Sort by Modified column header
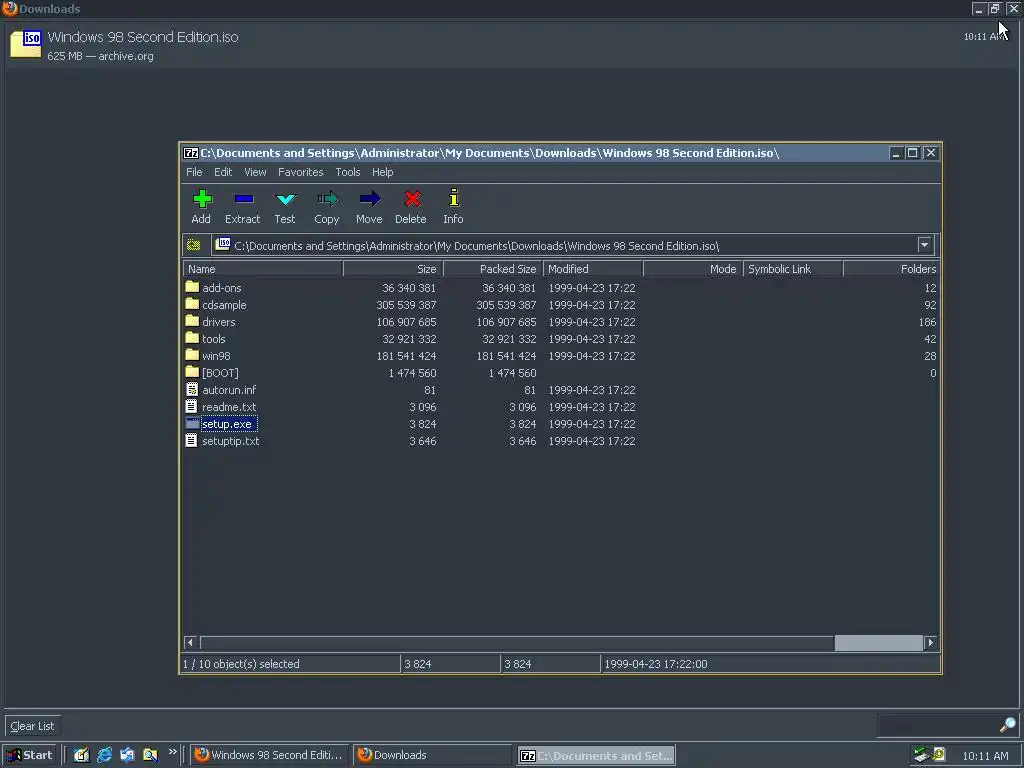 (x=593, y=269)
